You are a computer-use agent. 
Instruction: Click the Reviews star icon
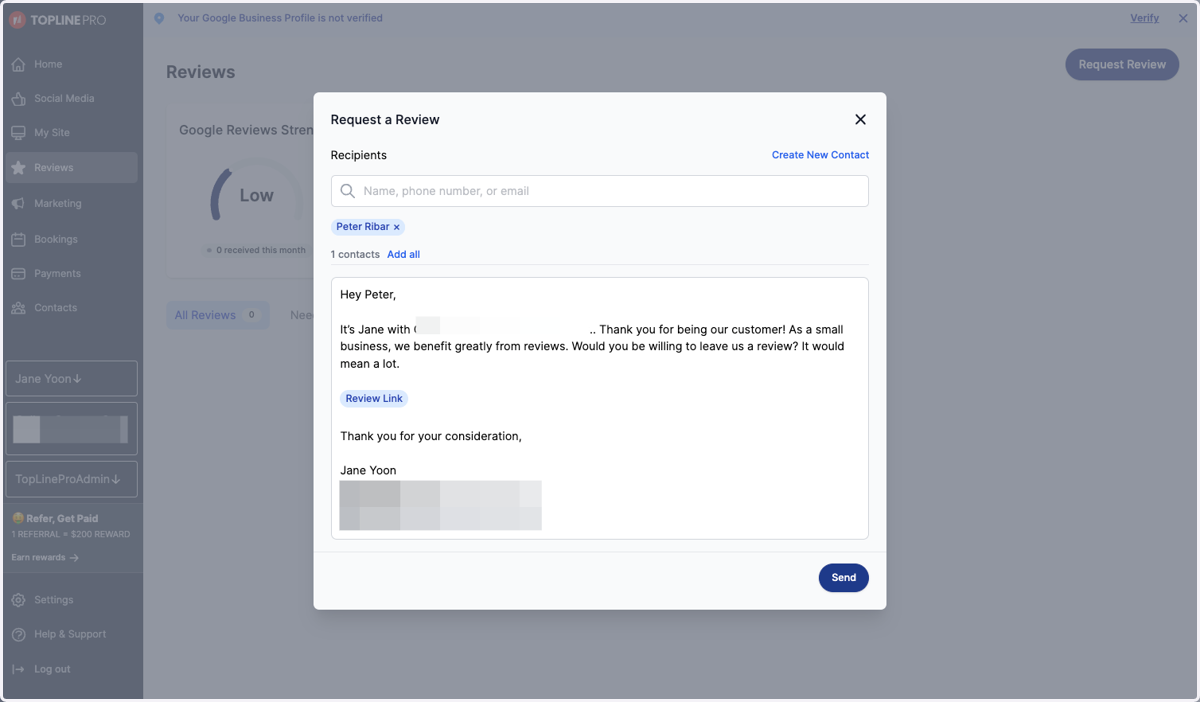coord(18,168)
